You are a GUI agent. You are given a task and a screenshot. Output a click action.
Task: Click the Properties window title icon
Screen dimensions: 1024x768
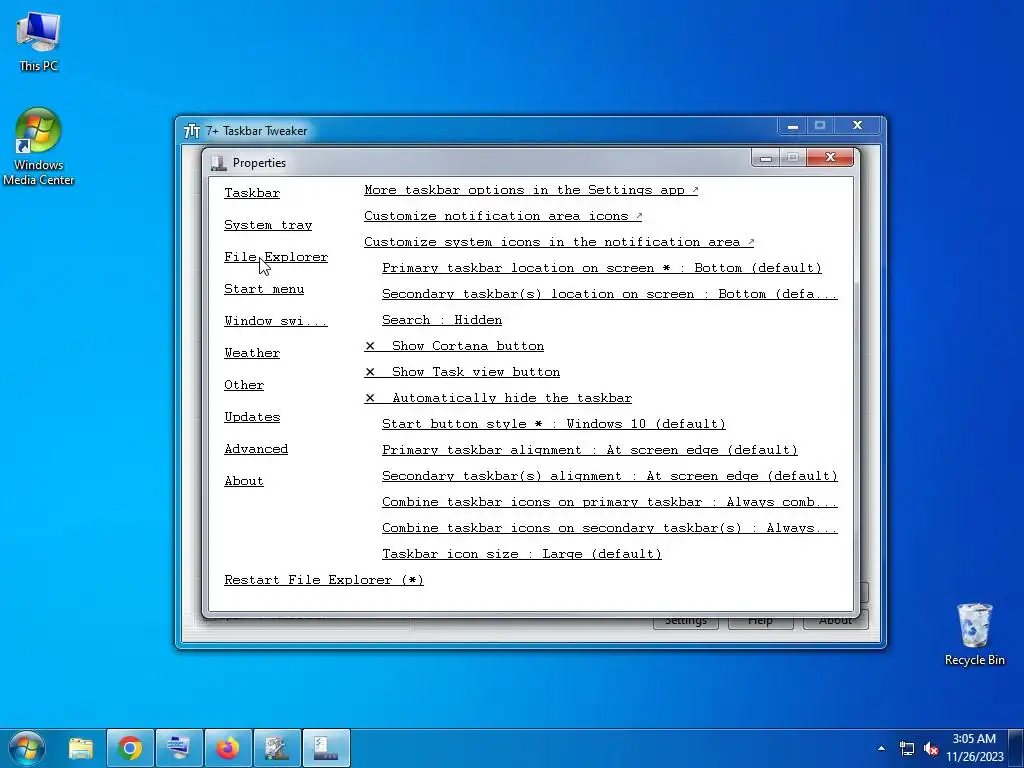click(x=219, y=163)
